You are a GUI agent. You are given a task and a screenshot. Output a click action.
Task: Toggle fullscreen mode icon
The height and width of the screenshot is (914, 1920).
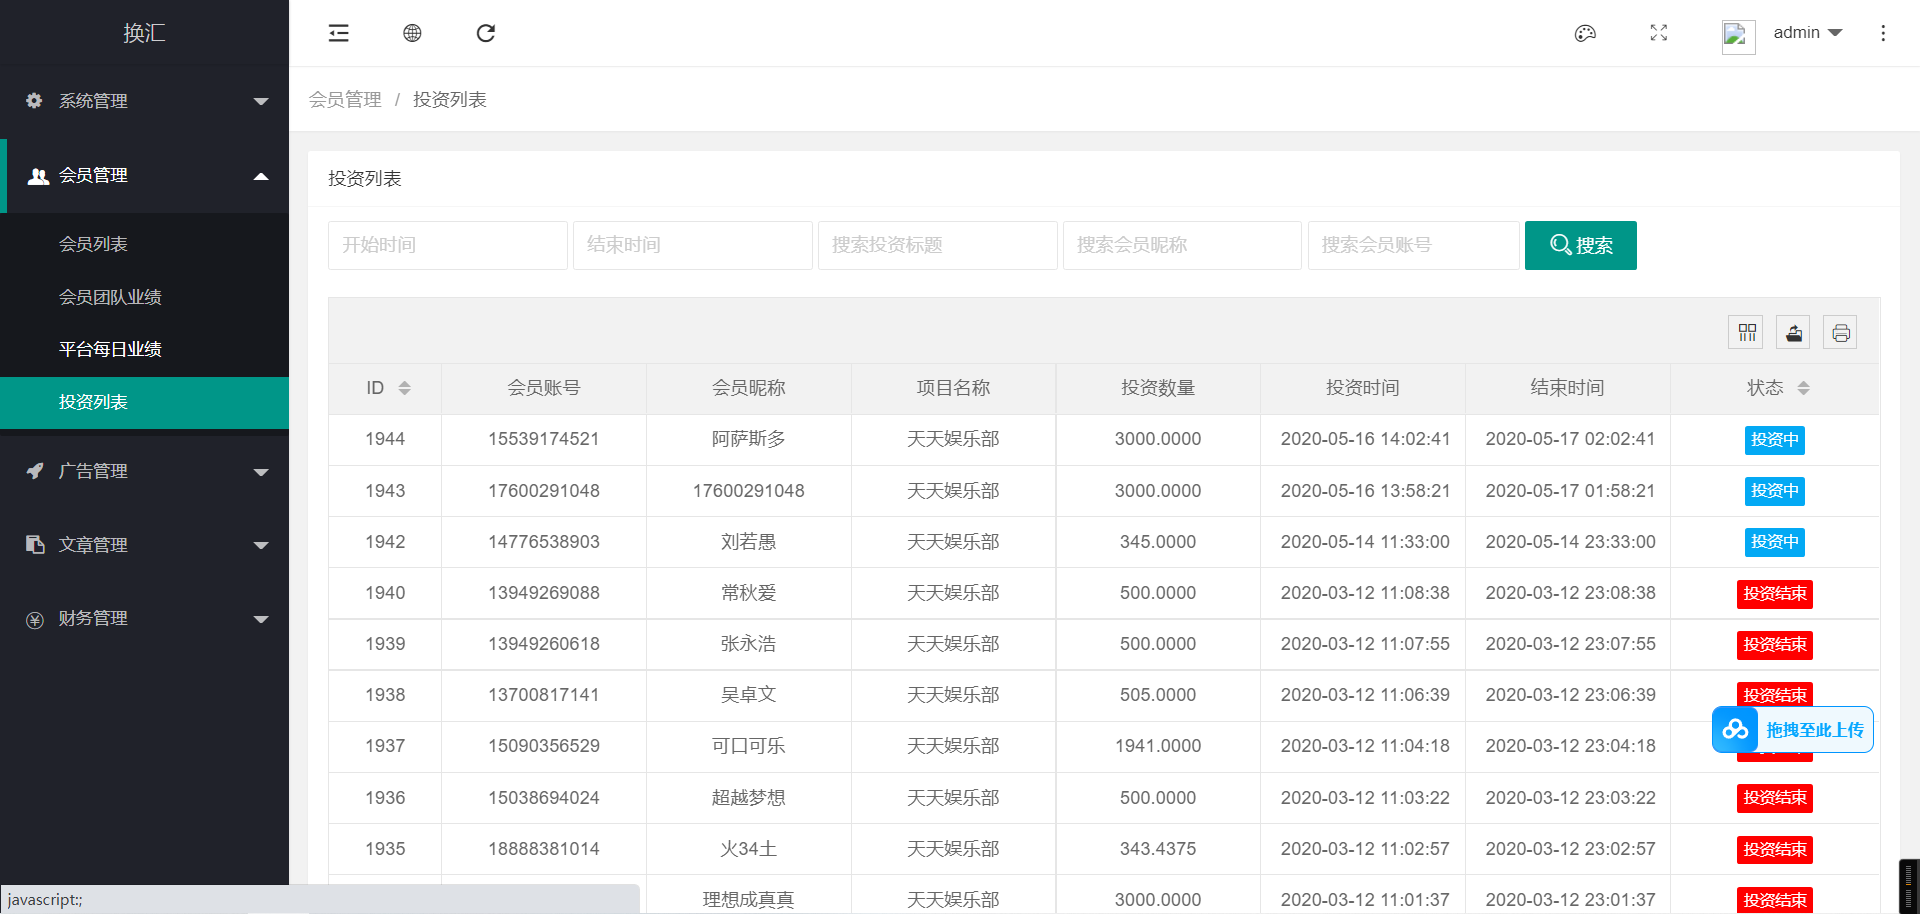(1659, 33)
